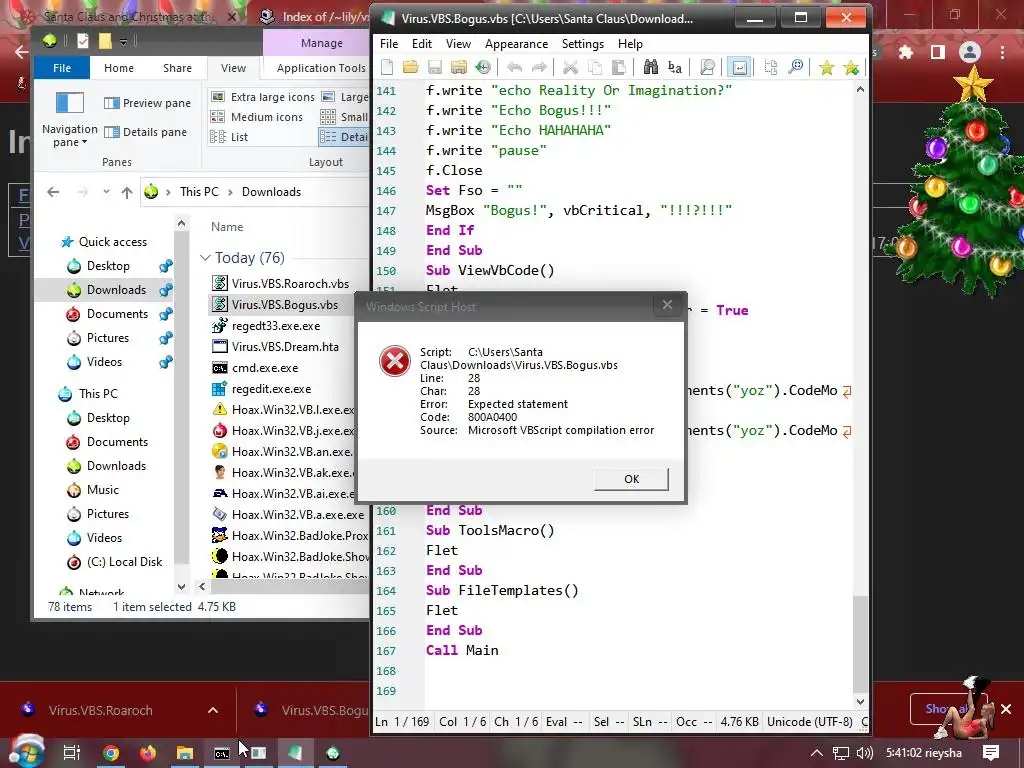The width and height of the screenshot is (1024, 768).
Task: Click the yellow favorites star icon
Action: pyautogui.click(x=827, y=67)
